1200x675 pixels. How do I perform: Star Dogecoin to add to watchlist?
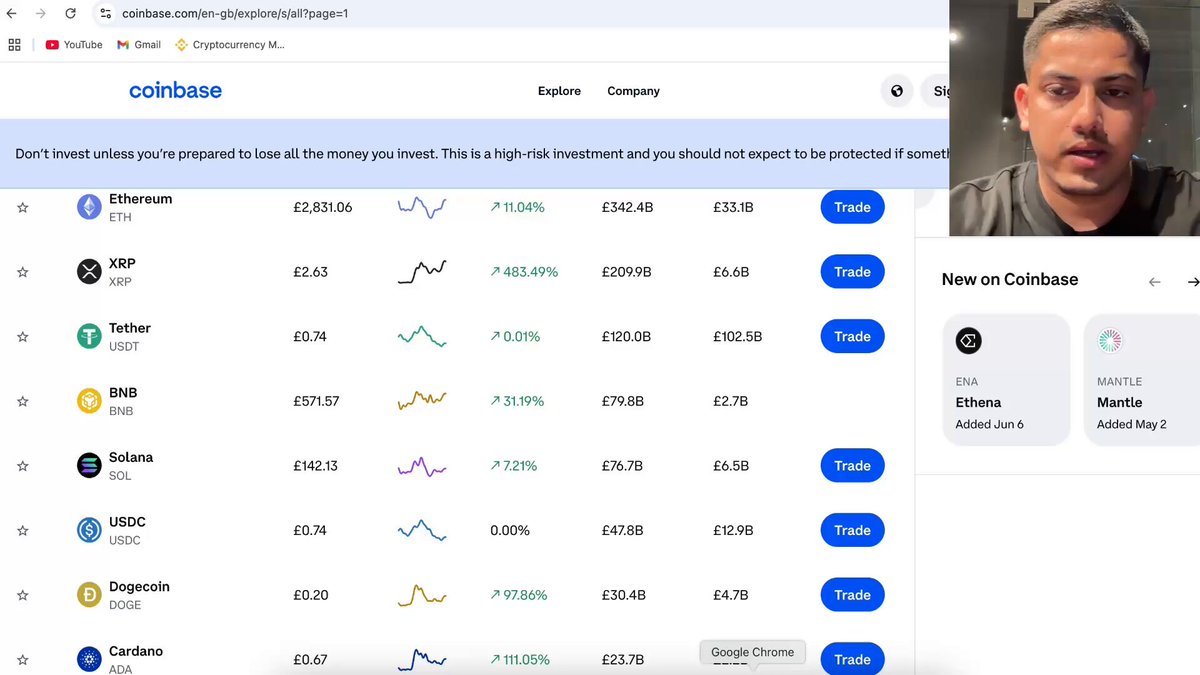(x=22, y=595)
